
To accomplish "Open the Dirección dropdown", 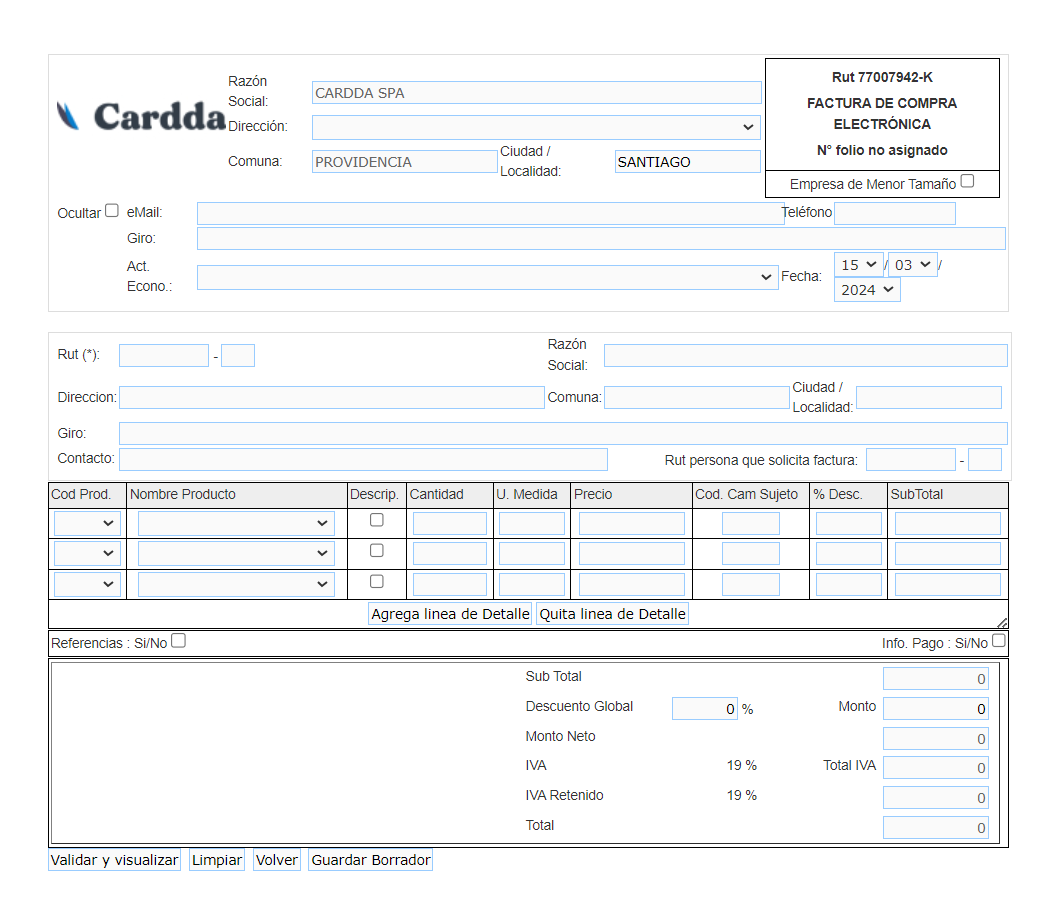I will [536, 127].
